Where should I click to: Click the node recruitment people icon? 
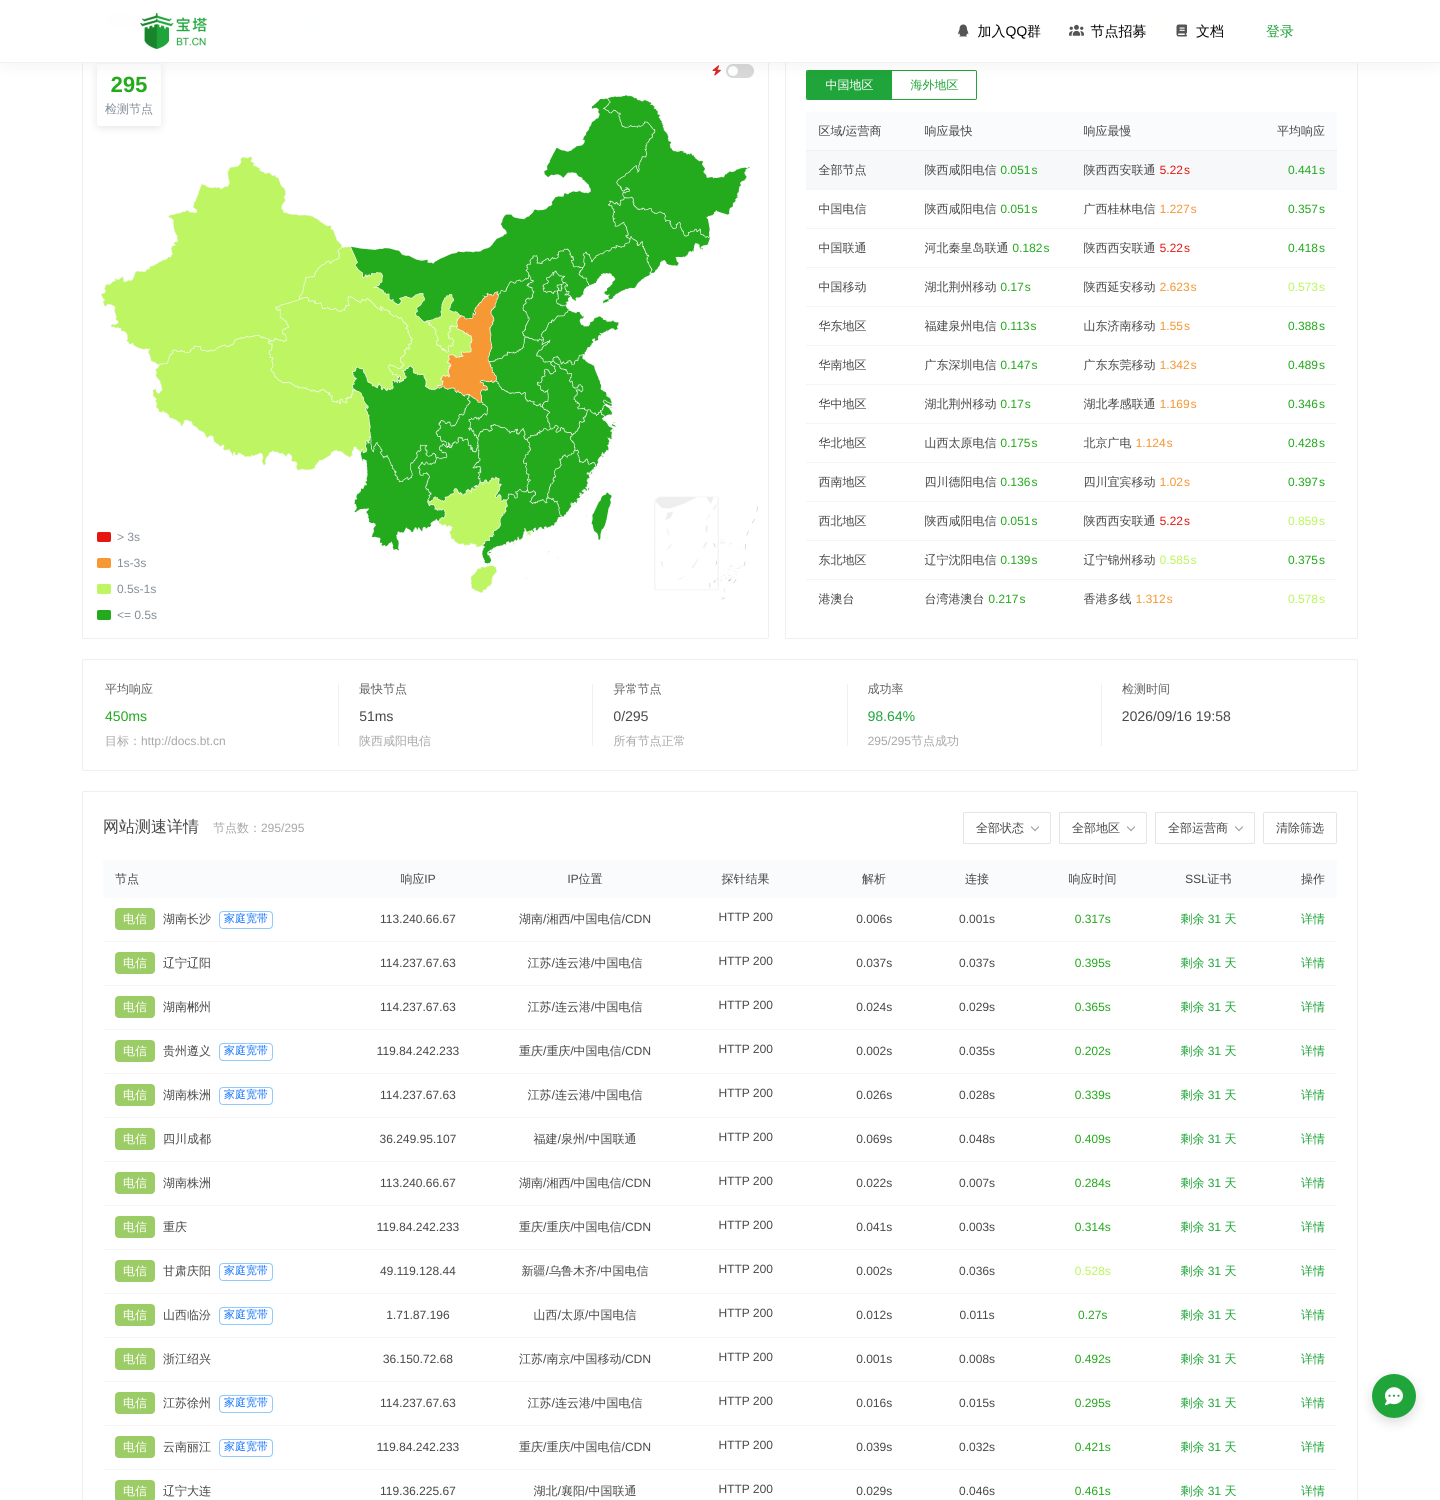1076,31
